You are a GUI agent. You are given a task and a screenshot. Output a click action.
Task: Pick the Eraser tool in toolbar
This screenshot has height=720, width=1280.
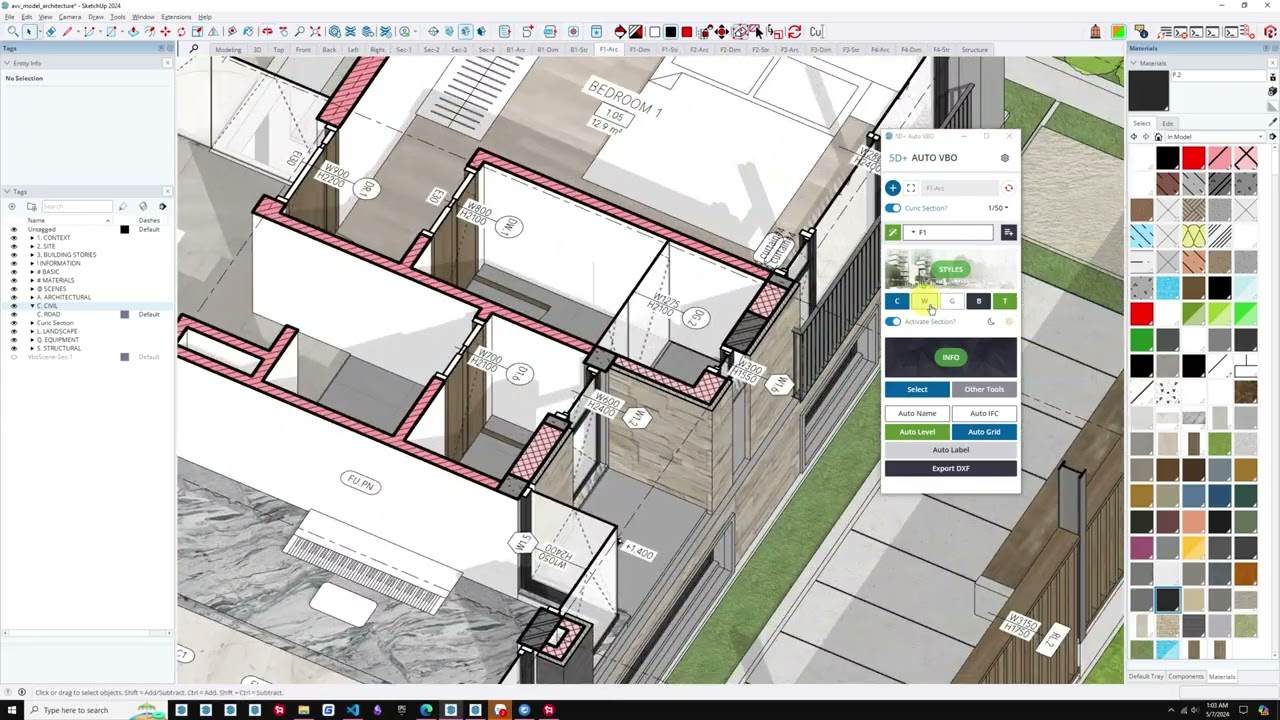(x=50, y=32)
